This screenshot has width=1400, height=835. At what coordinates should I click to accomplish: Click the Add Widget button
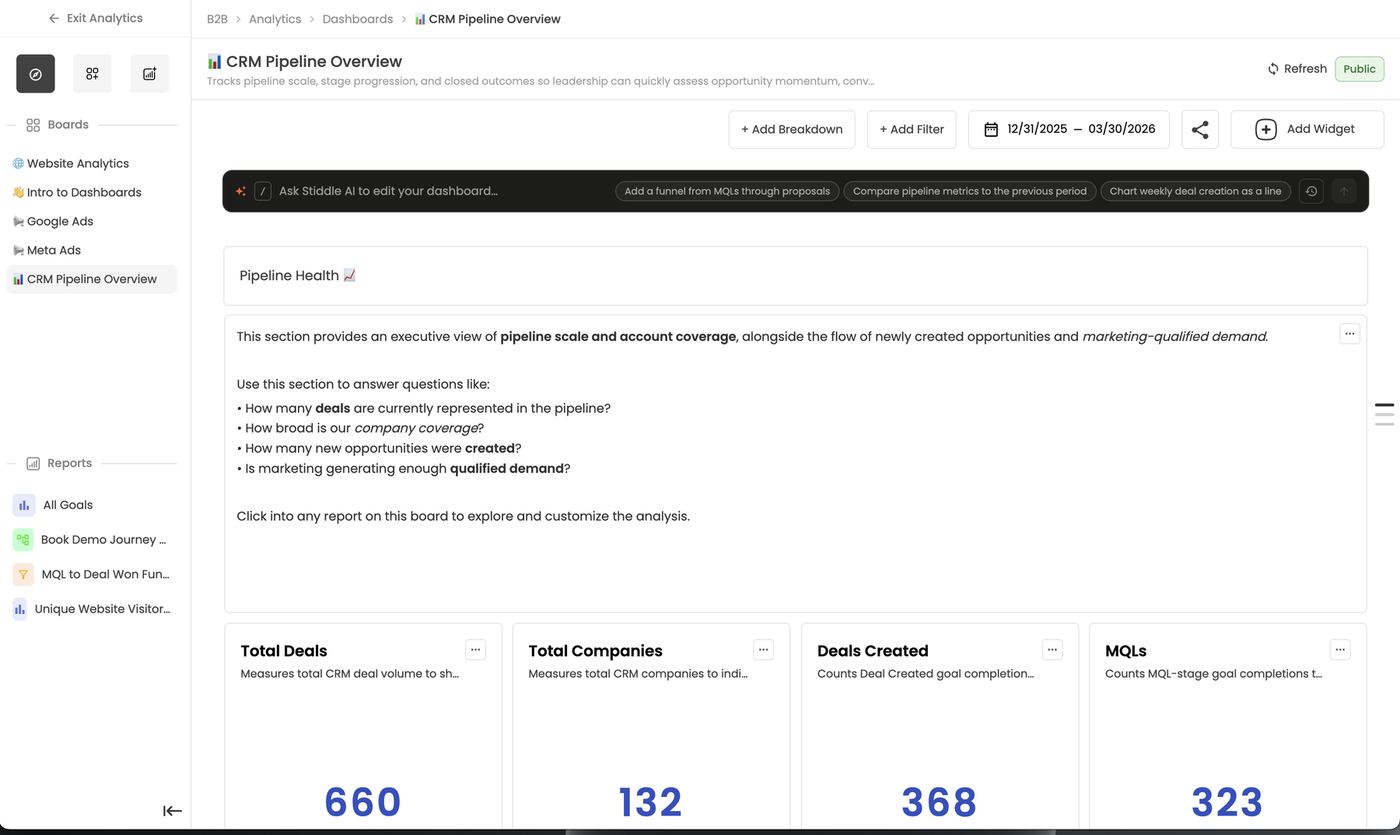click(1307, 129)
